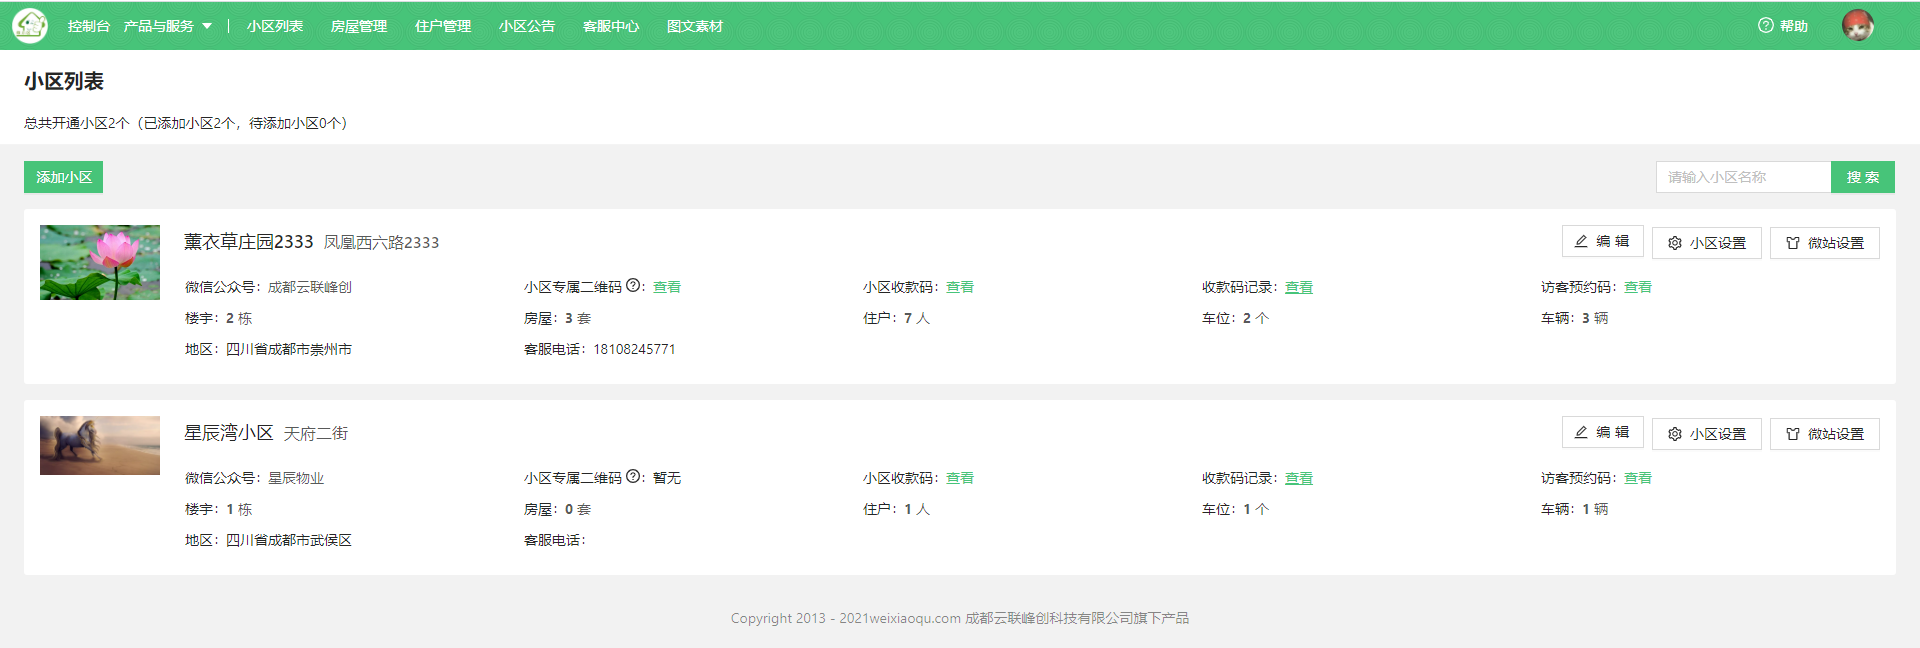Open the 图文素材 menu item
Screen dimensions: 1920x648
tap(695, 26)
